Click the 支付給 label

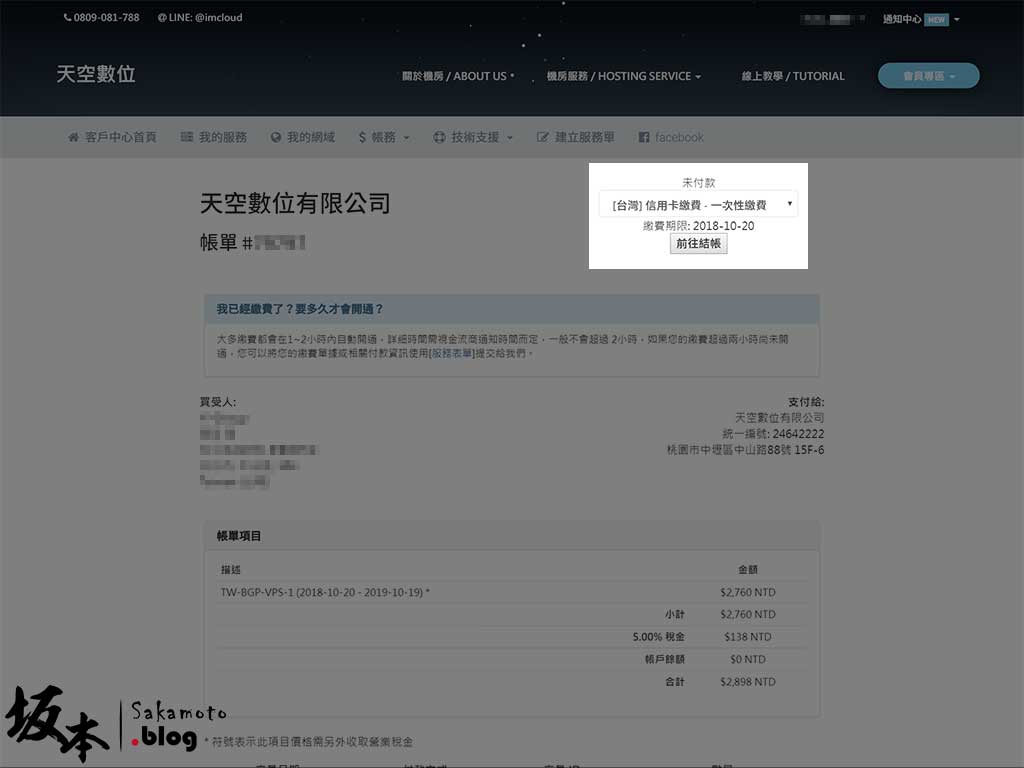coord(806,402)
